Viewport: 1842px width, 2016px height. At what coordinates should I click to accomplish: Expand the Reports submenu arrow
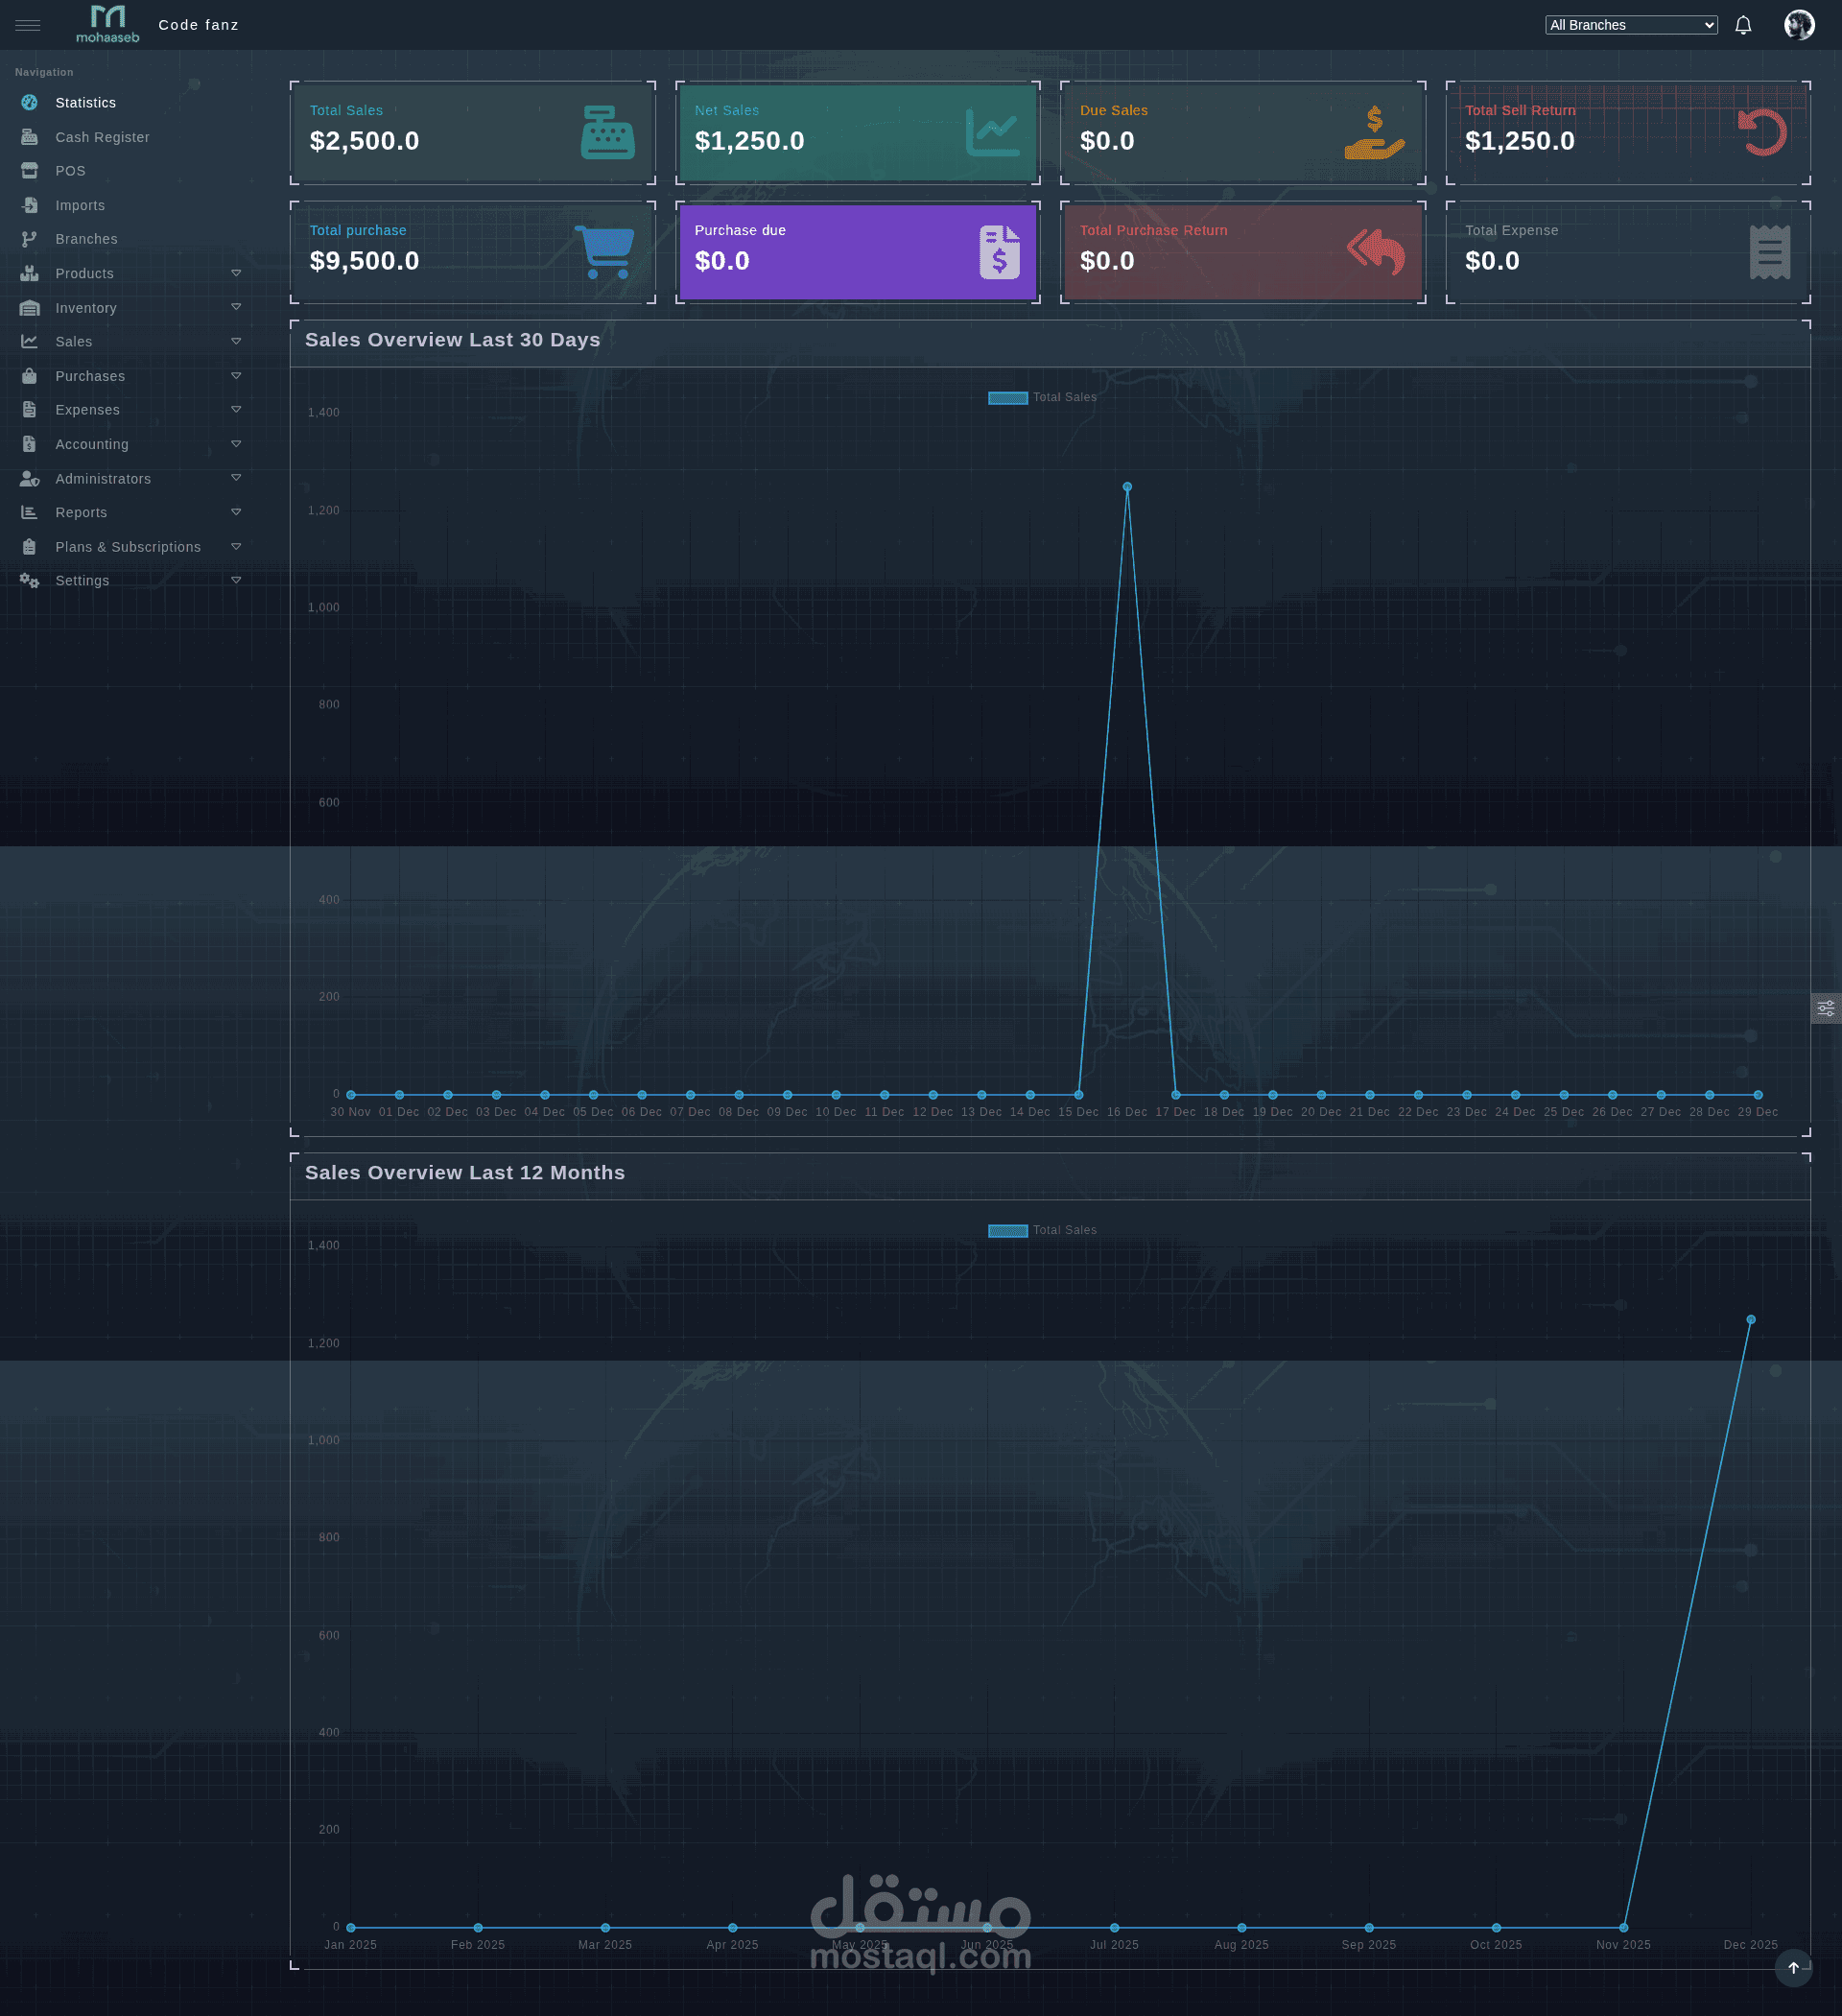236,513
